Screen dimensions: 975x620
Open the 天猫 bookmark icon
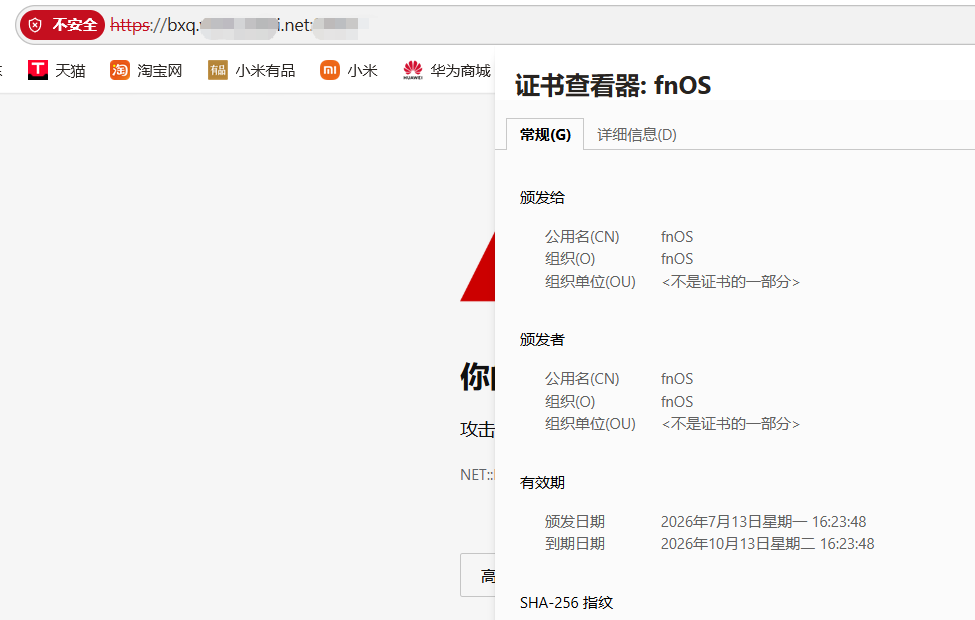(x=38, y=70)
